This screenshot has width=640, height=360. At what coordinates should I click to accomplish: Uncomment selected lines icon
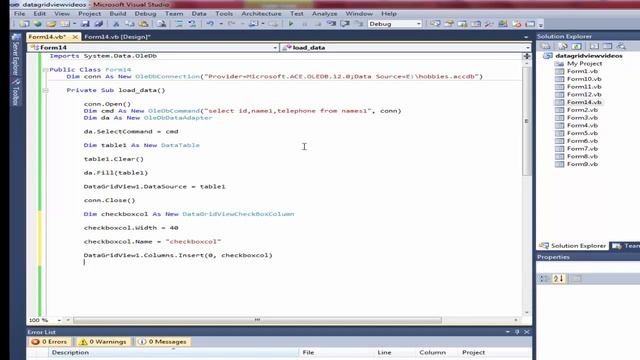click(x=192, y=24)
